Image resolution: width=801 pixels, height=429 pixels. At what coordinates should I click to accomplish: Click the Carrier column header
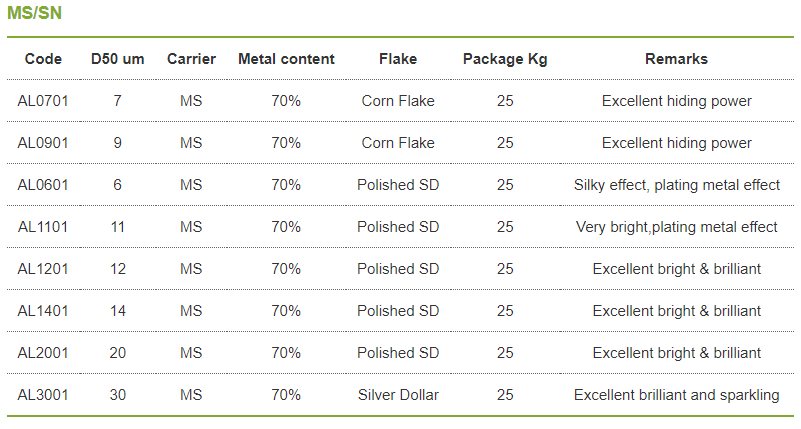pyautogui.click(x=192, y=59)
